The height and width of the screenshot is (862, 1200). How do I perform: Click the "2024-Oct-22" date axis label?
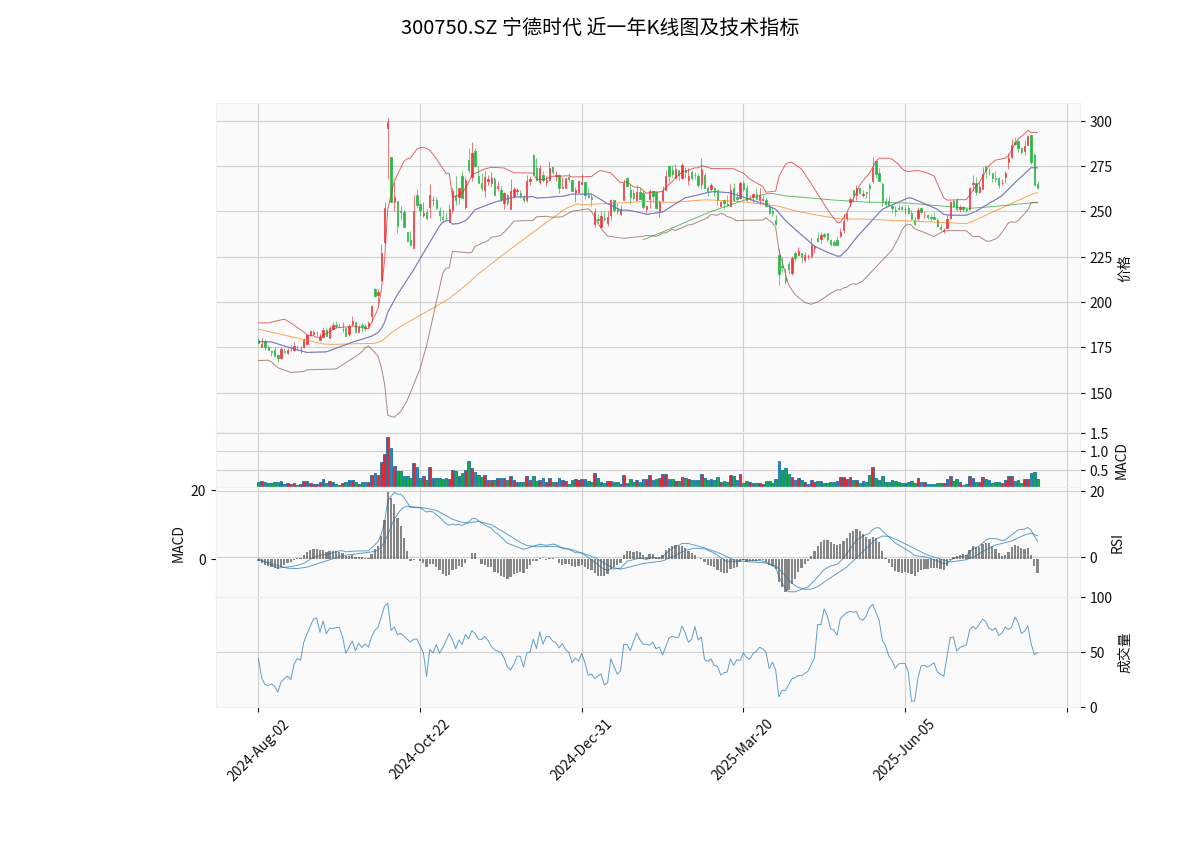coord(420,750)
